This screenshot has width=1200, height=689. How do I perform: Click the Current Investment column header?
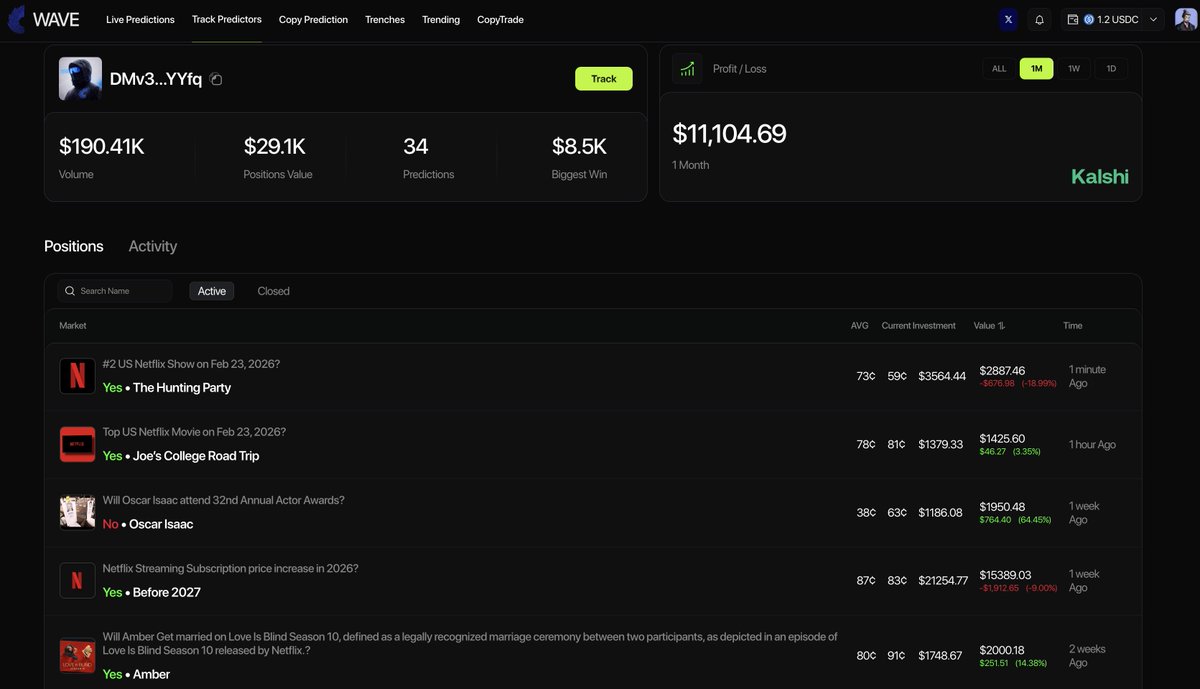tap(919, 326)
